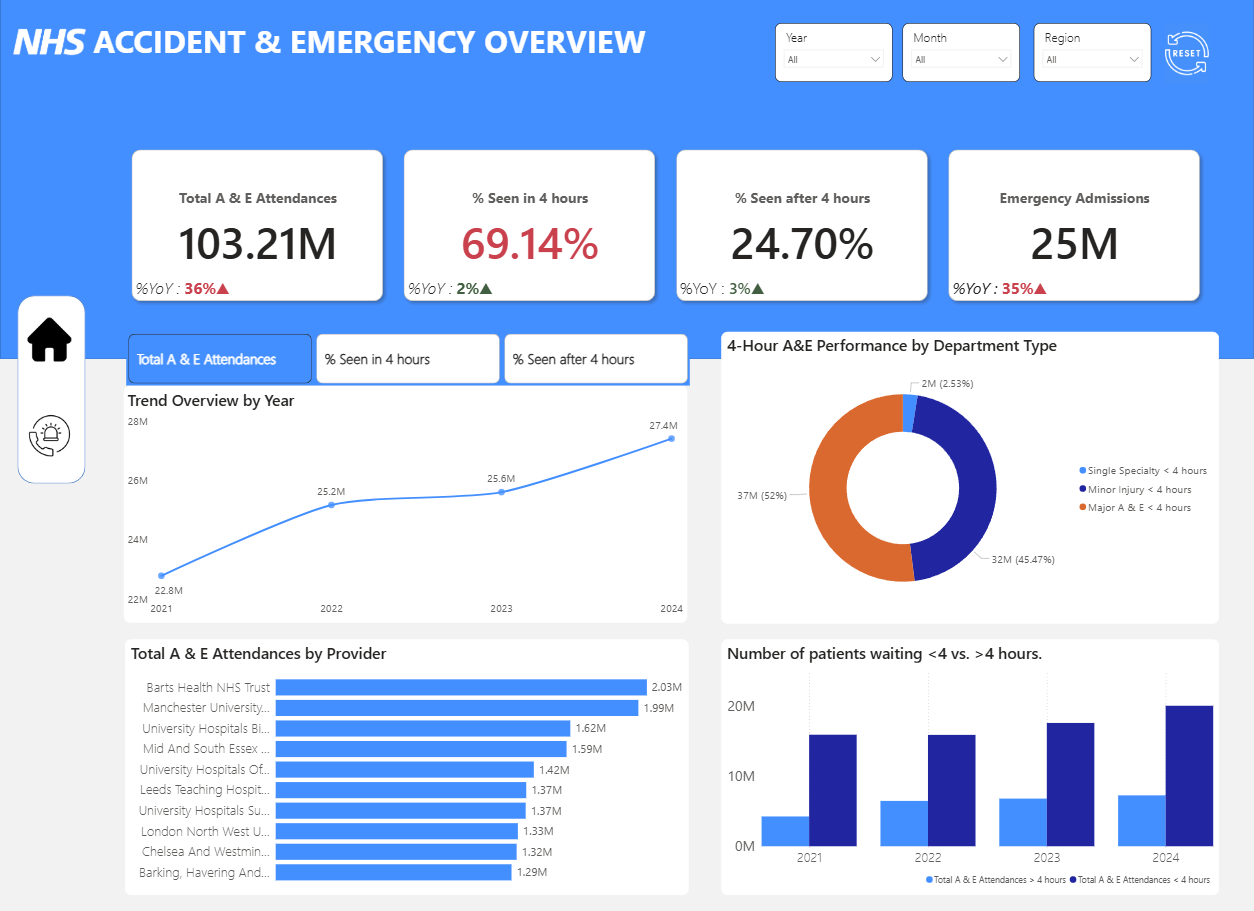Click 'University Hospitals Bi...' provider label
The width and height of the screenshot is (1254, 911).
pyautogui.click(x=206, y=729)
